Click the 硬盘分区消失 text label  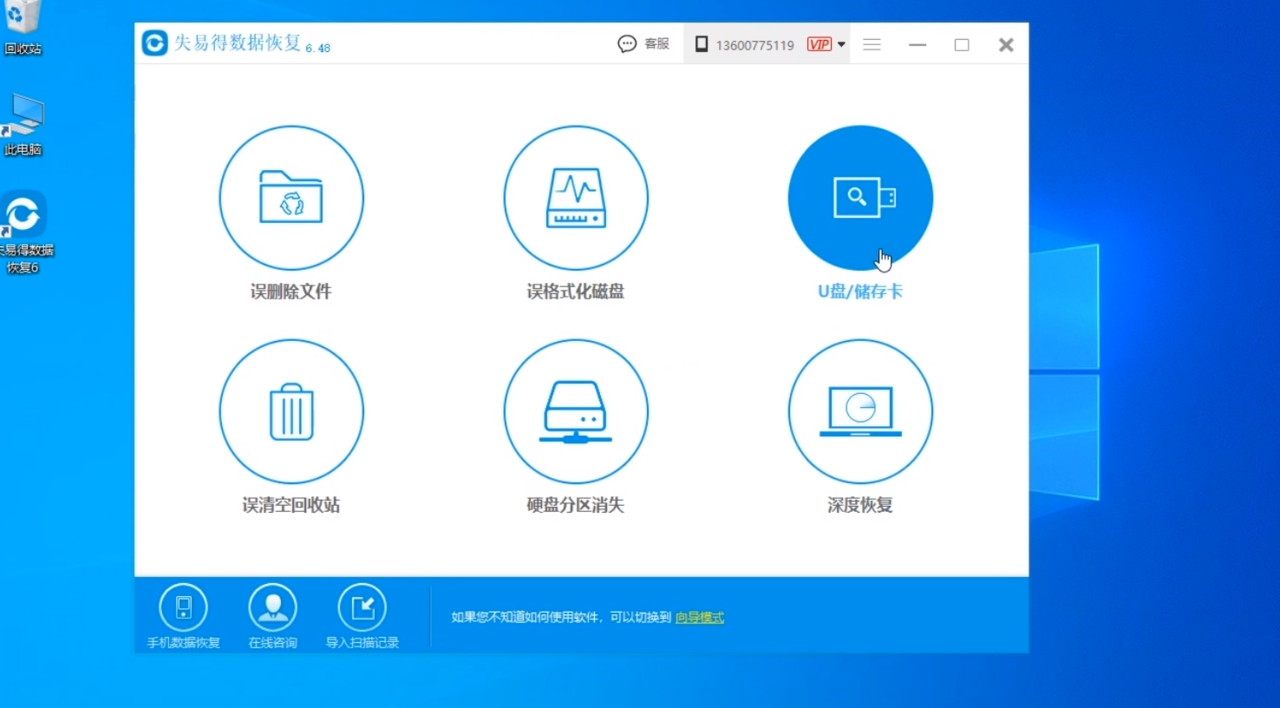[x=576, y=505]
